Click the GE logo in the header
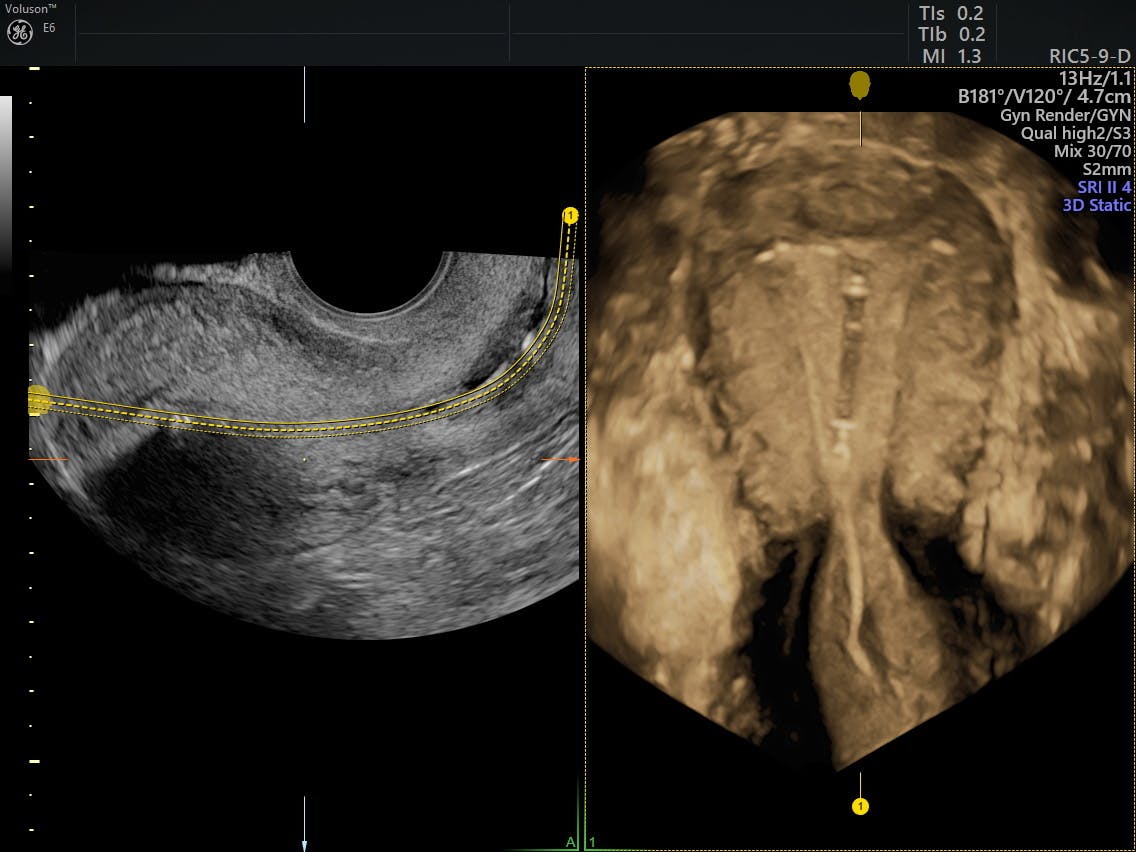Screen dimensions: 1136x852 (x=19, y=32)
